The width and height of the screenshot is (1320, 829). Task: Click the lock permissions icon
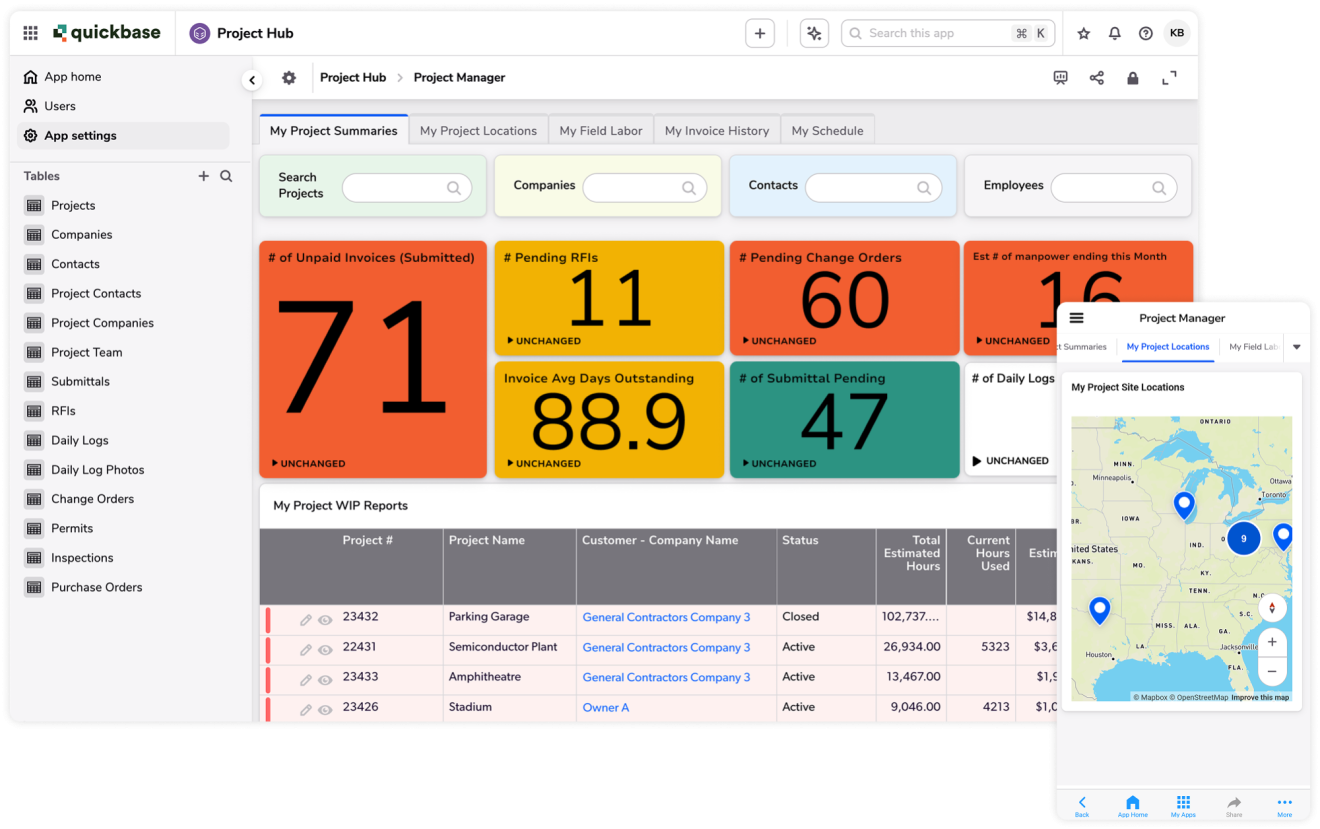click(x=1133, y=77)
